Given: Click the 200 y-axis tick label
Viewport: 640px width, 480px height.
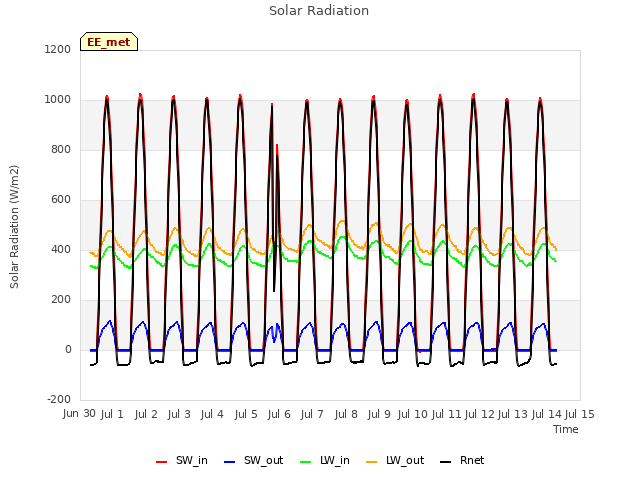Looking at the screenshot, I should [61, 300].
